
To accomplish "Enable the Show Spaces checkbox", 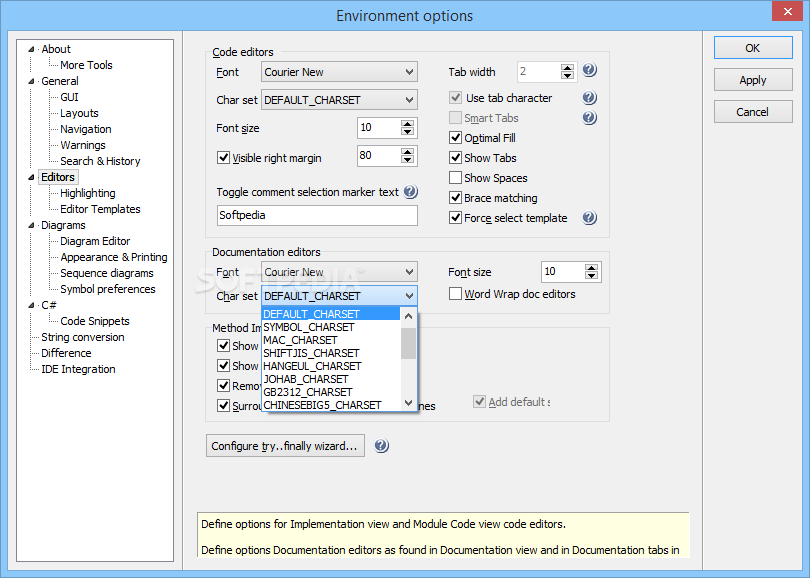I will tap(456, 178).
